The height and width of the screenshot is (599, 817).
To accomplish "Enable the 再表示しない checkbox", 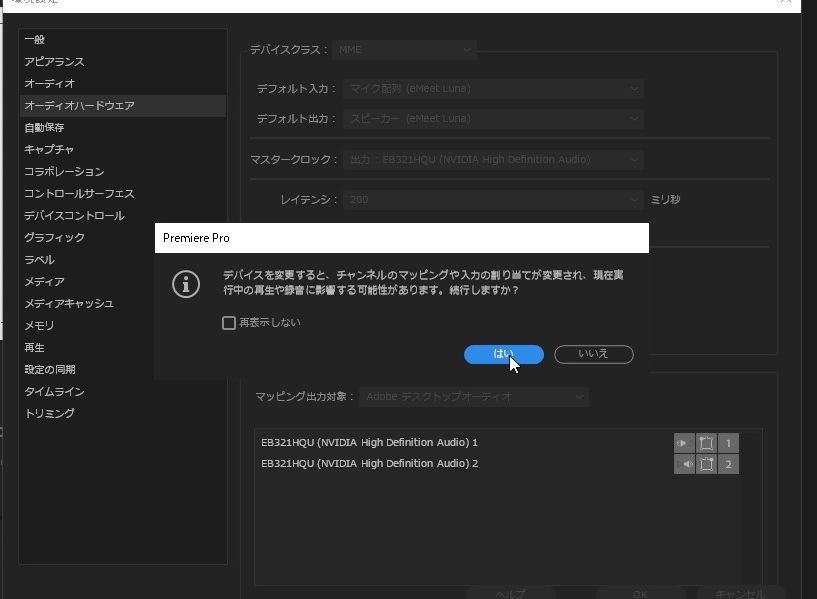I will click(229, 323).
